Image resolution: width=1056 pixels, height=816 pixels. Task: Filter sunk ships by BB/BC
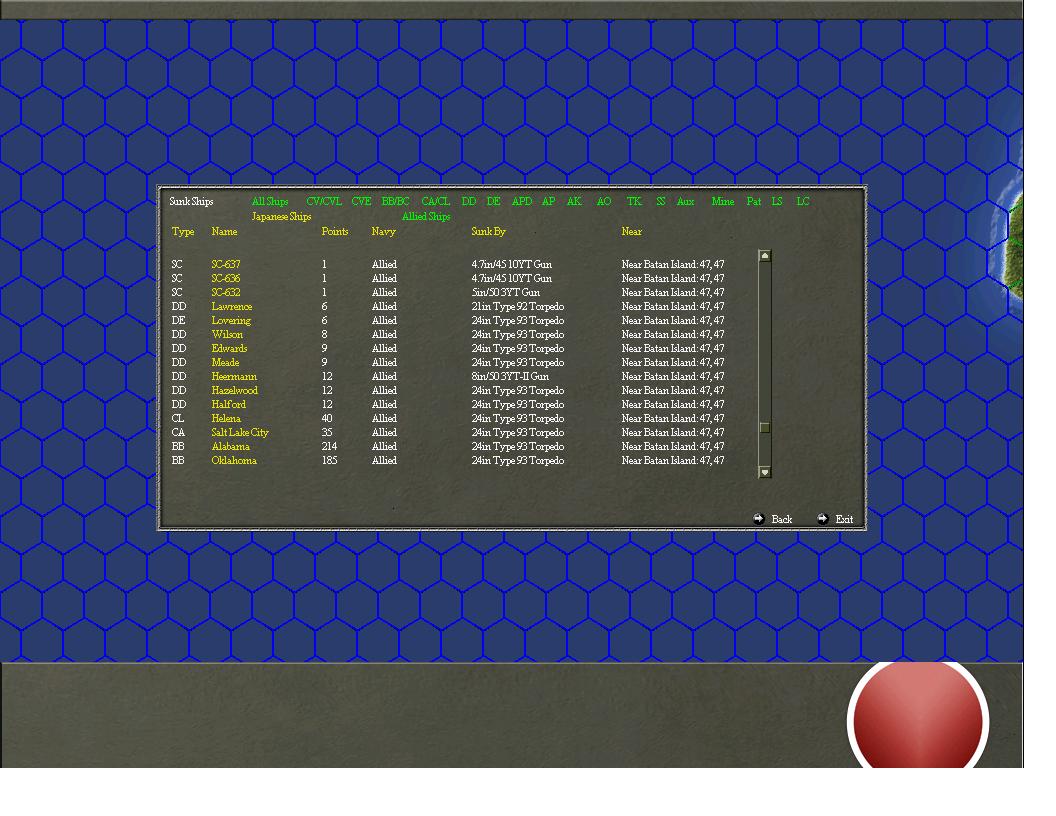point(395,201)
